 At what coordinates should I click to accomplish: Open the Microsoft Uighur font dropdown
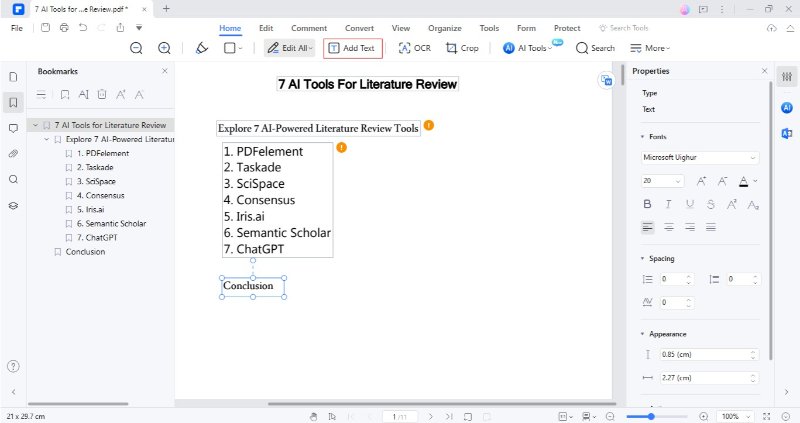pyautogui.click(x=700, y=158)
